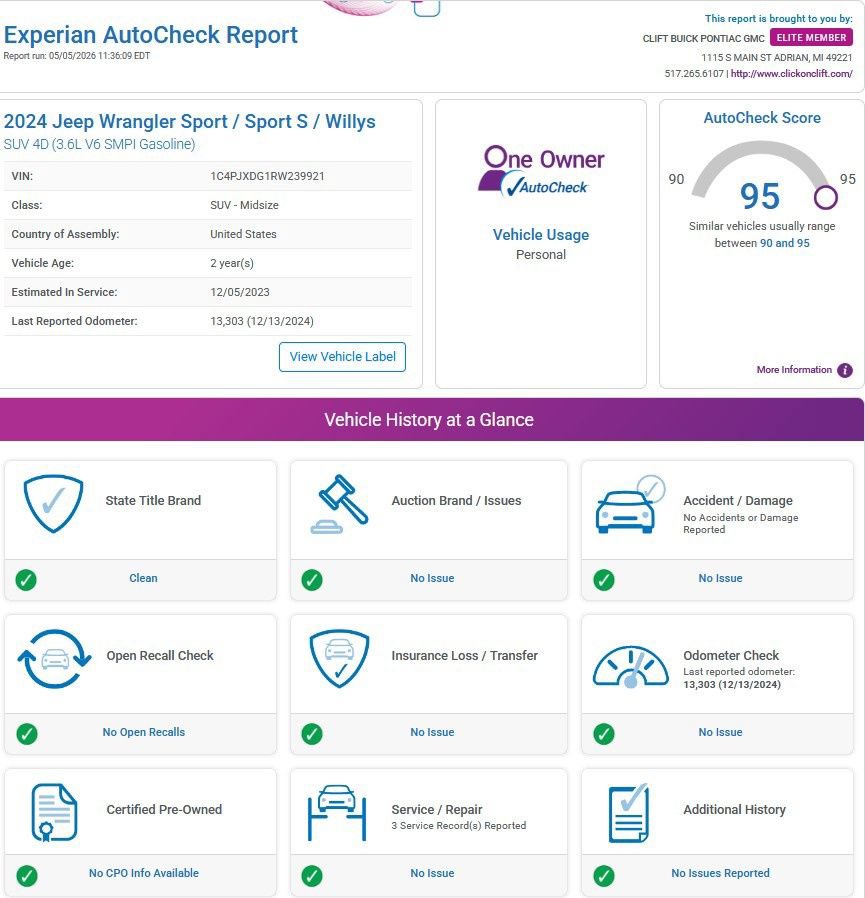Click green check in Odometer Check card
This screenshot has height=898, width=865.
[604, 734]
